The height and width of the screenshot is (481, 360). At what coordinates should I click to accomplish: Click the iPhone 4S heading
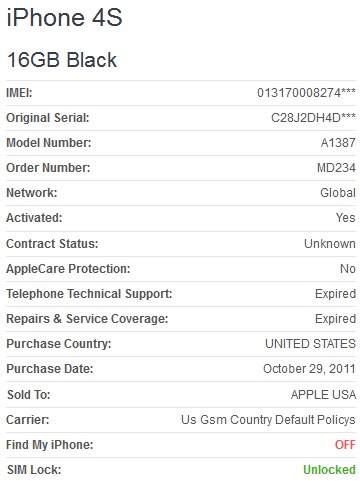[x=65, y=17]
